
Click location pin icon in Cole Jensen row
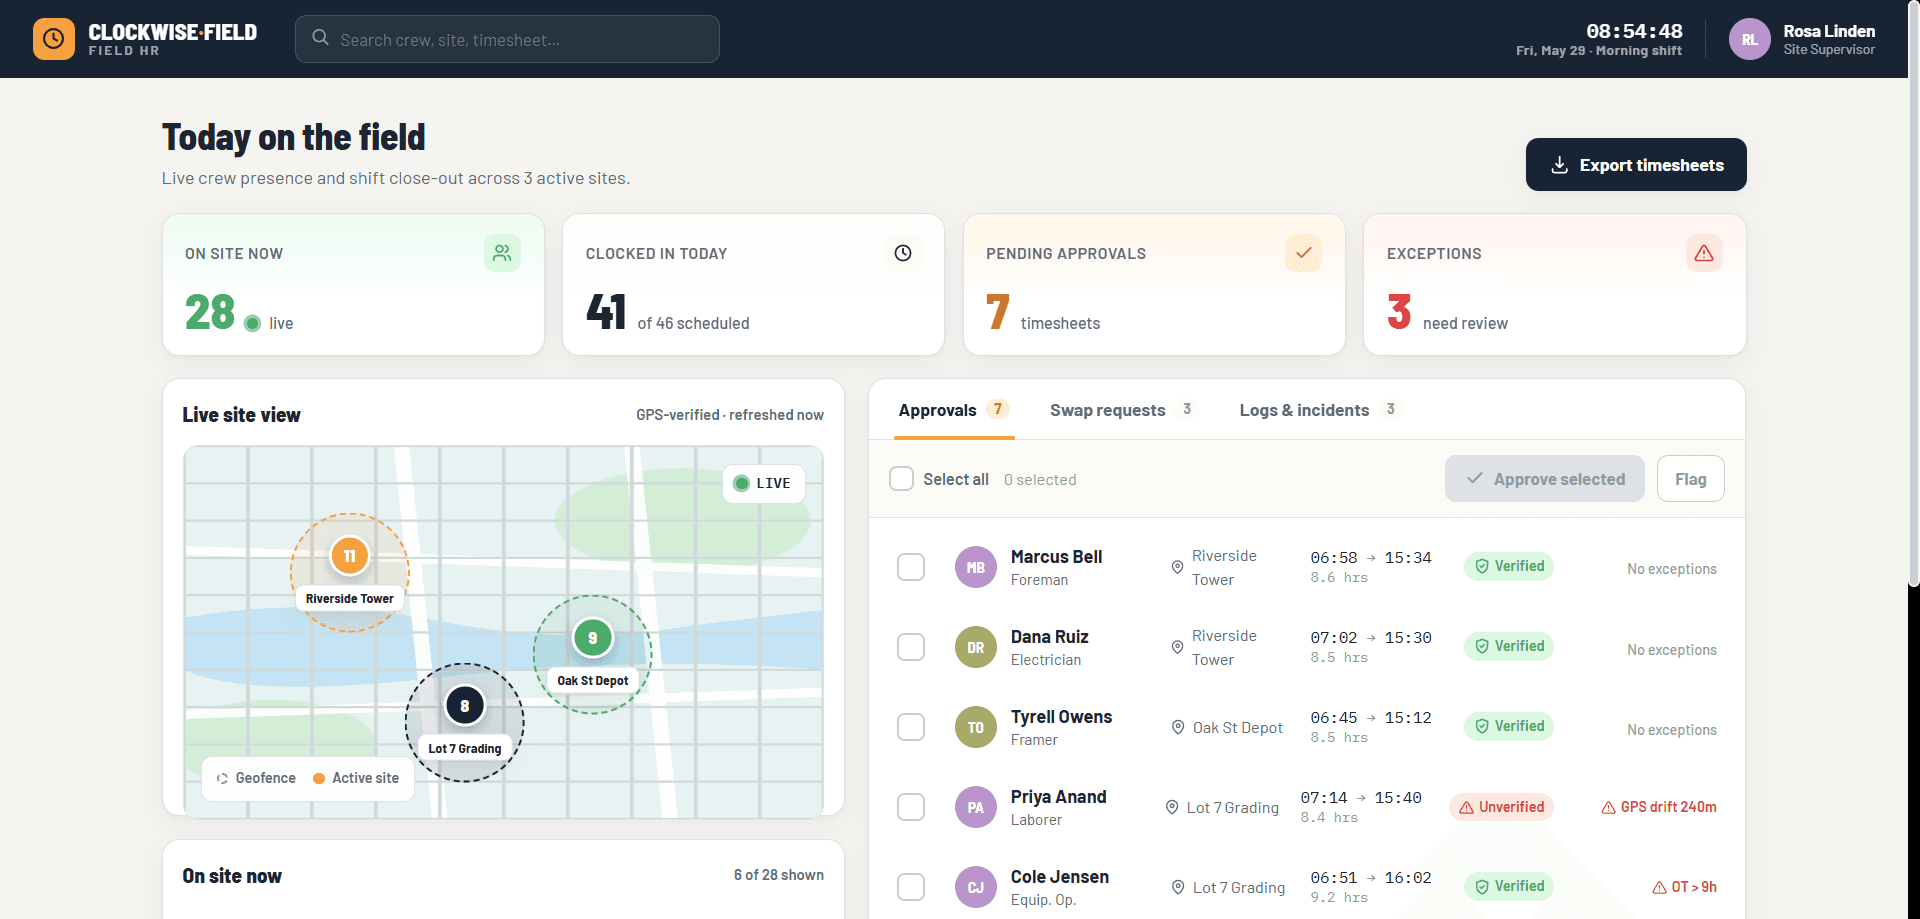[1178, 887]
